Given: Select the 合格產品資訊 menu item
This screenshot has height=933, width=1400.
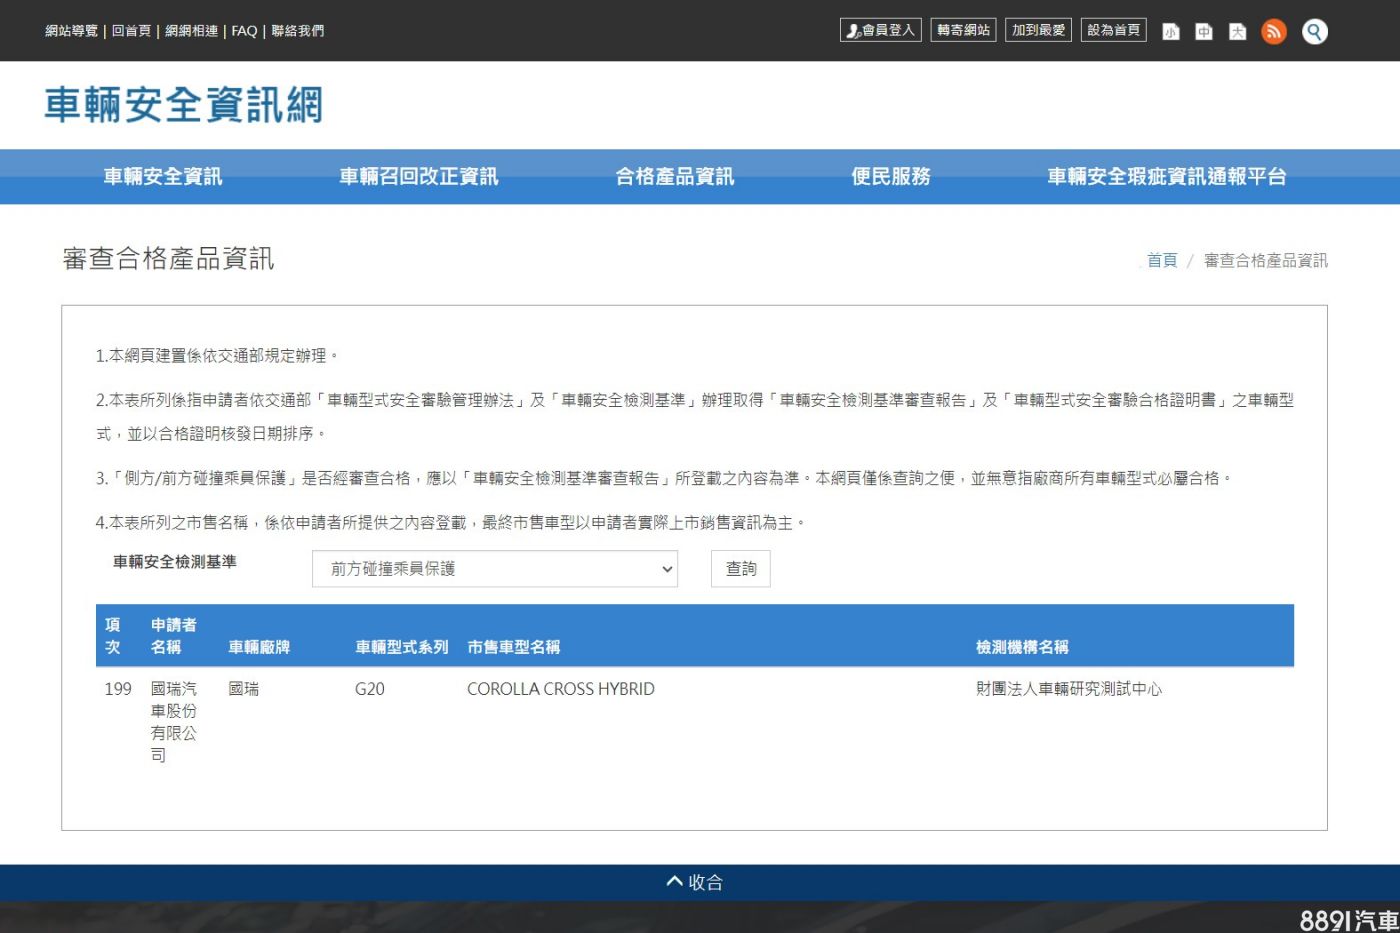Looking at the screenshot, I should [674, 177].
